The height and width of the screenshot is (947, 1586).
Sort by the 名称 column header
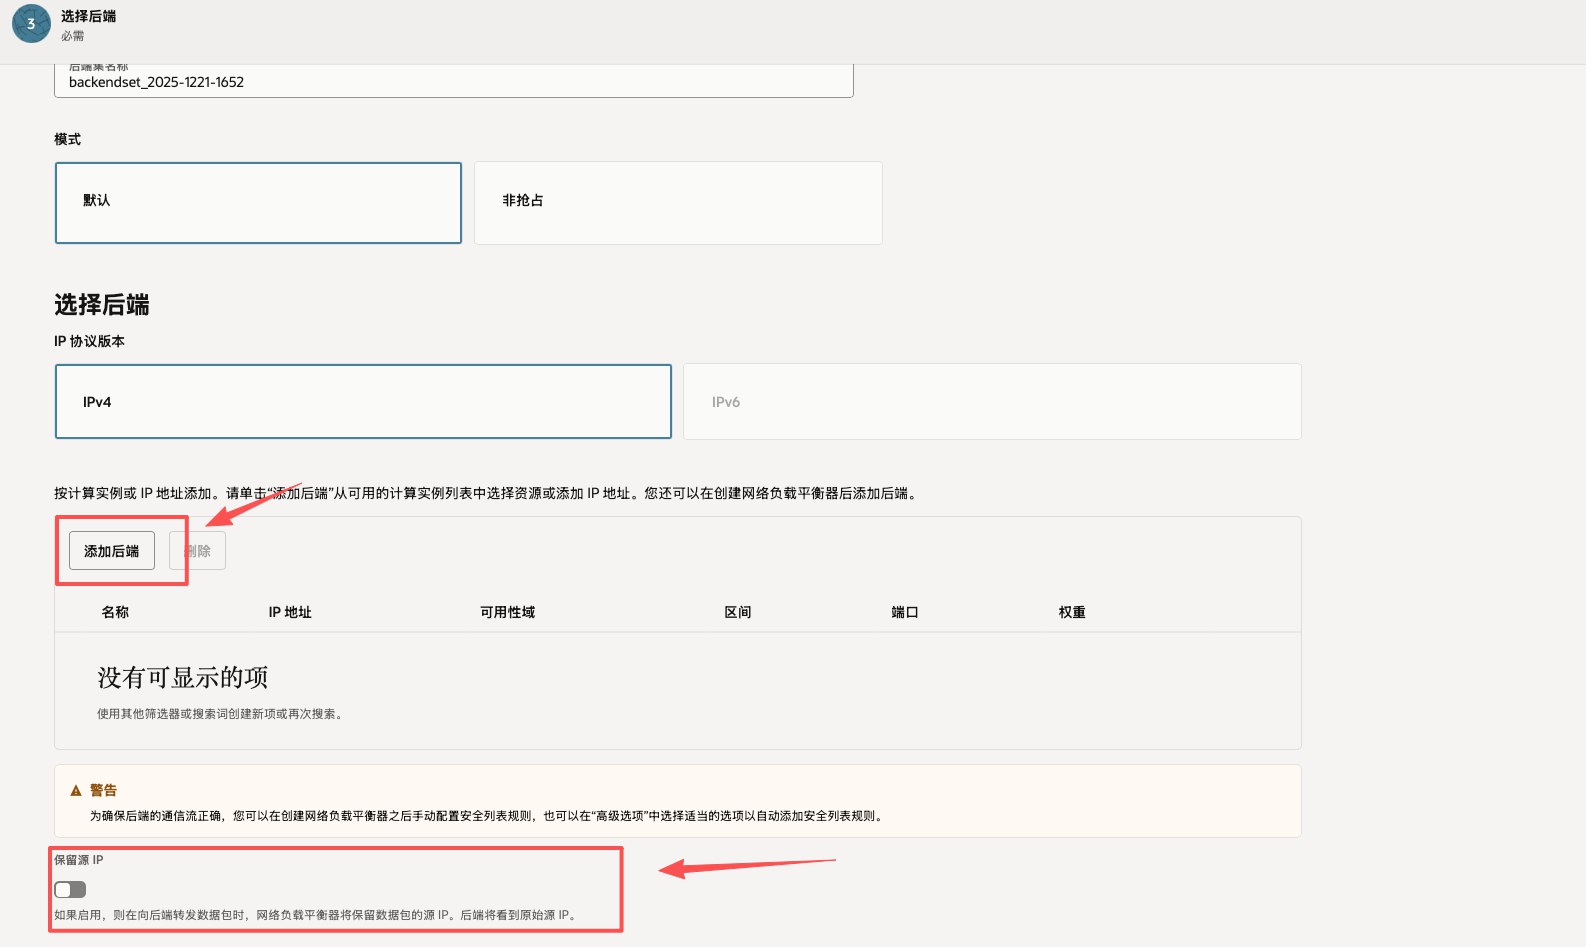[115, 612]
